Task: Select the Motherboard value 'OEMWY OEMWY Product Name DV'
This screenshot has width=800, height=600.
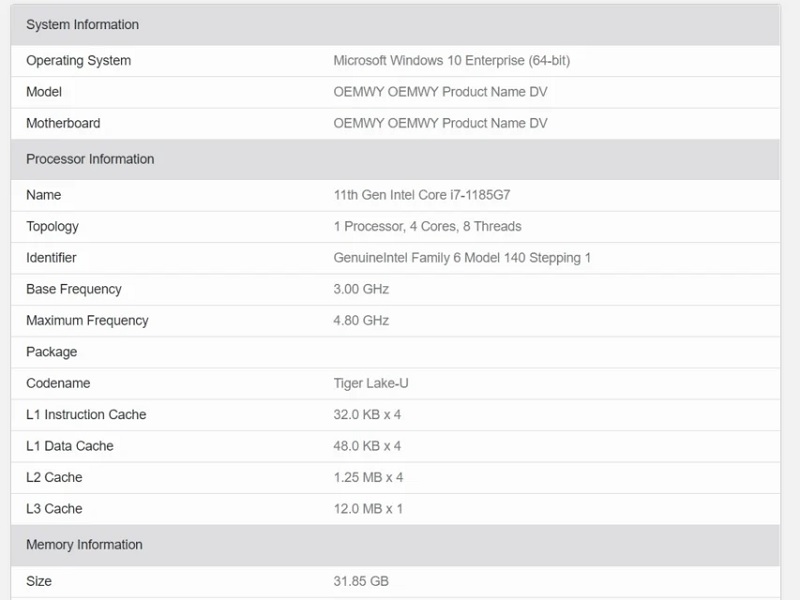Action: pos(440,123)
